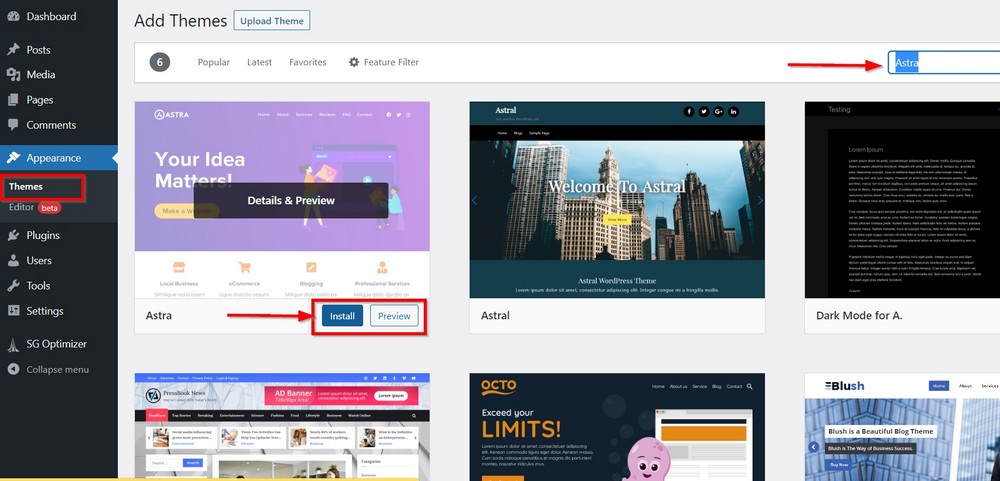Viewport: 1000px width, 481px height.
Task: Open the Appearance menu section
Action: coord(54,158)
